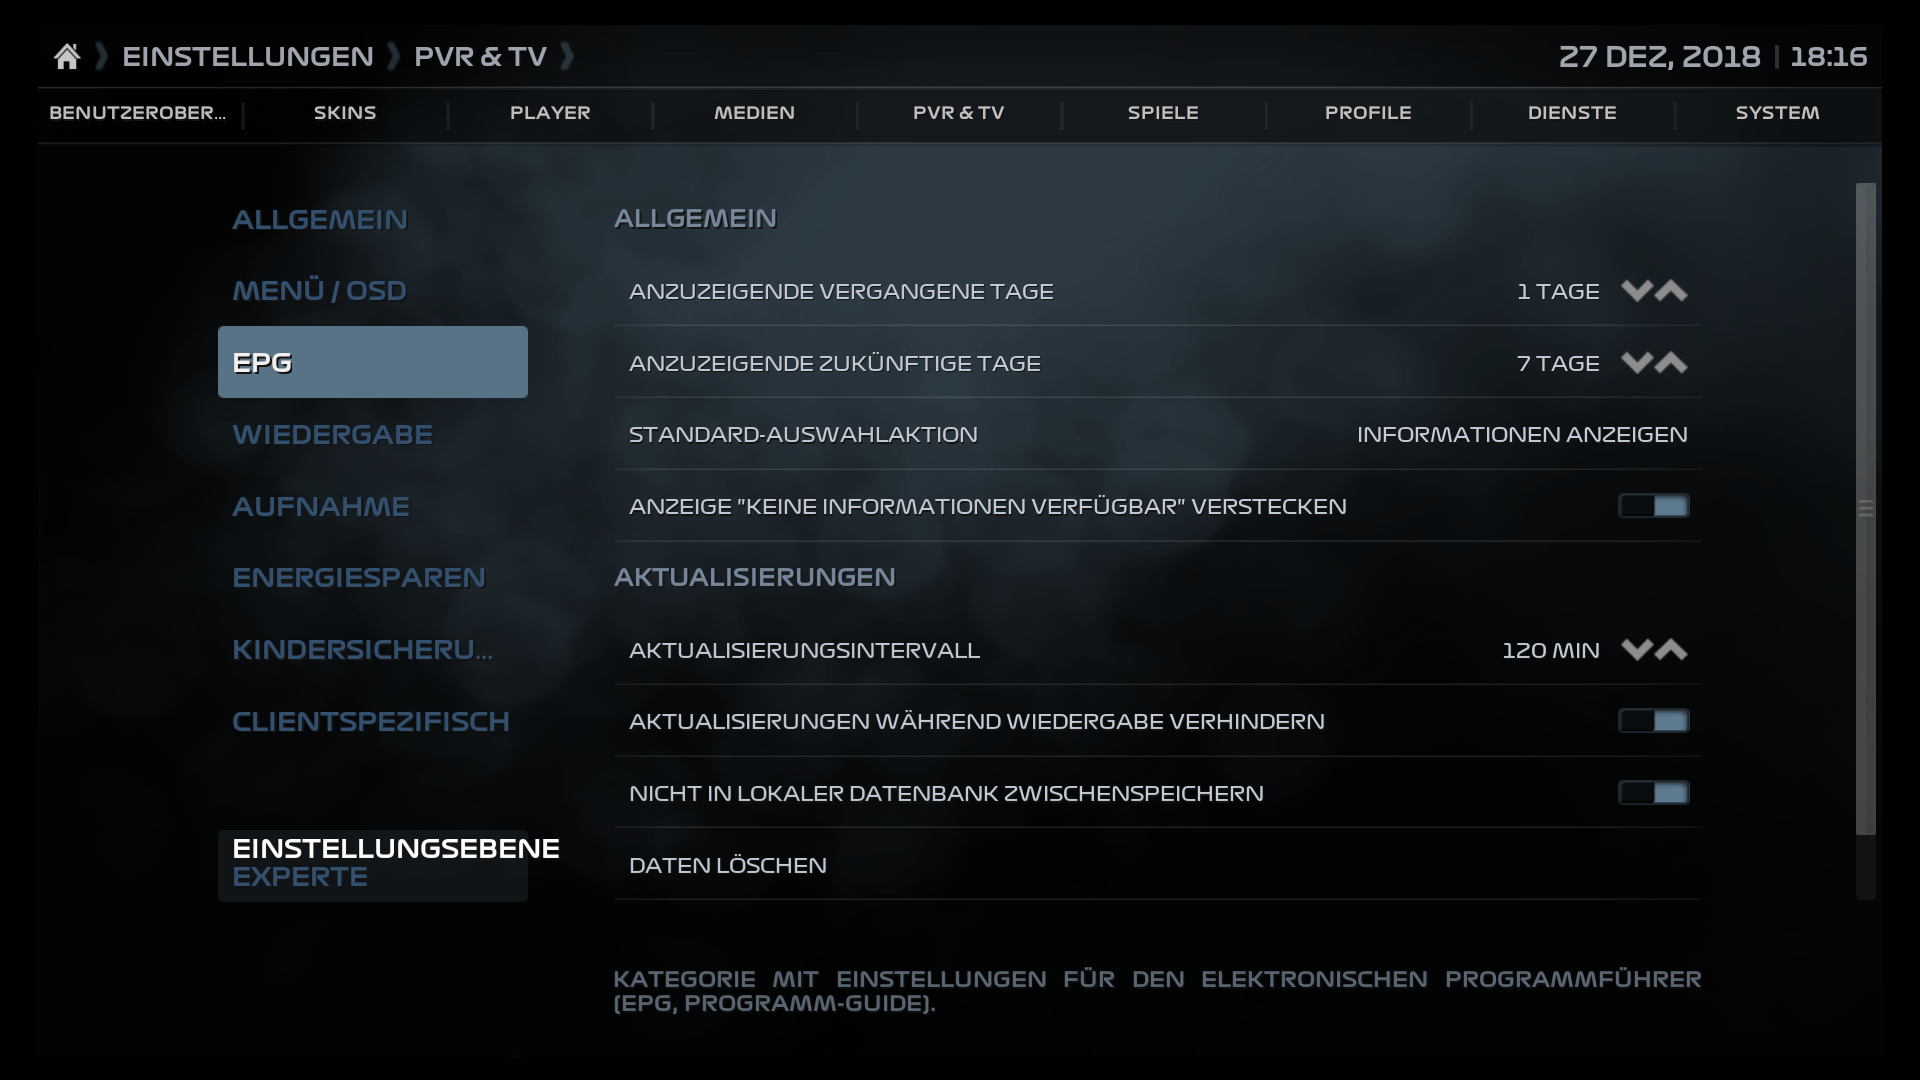1920x1080 pixels.
Task: Switch to the SKINS tab
Action: (344, 113)
